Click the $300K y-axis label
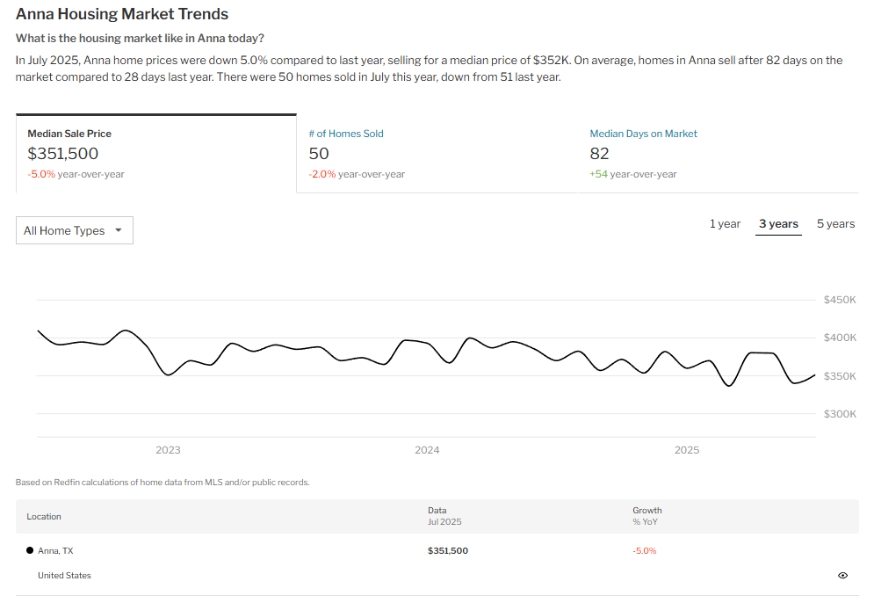 839,413
